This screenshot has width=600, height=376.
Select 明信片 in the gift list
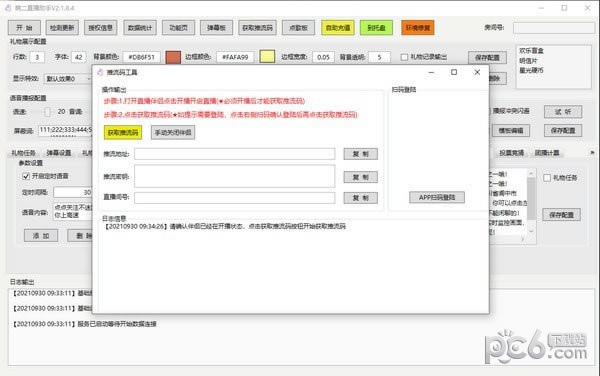click(528, 60)
